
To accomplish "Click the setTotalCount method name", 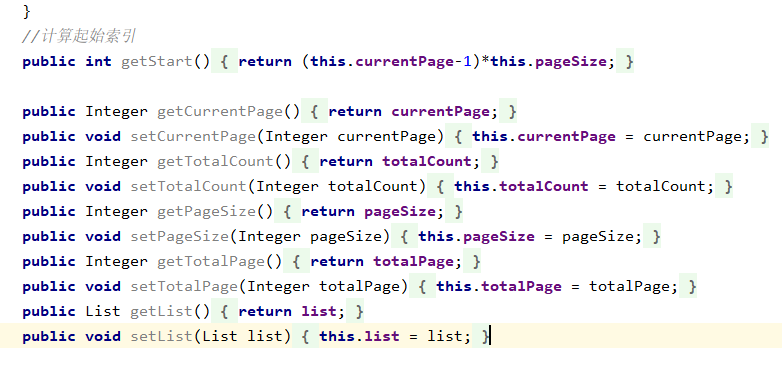I will (189, 186).
